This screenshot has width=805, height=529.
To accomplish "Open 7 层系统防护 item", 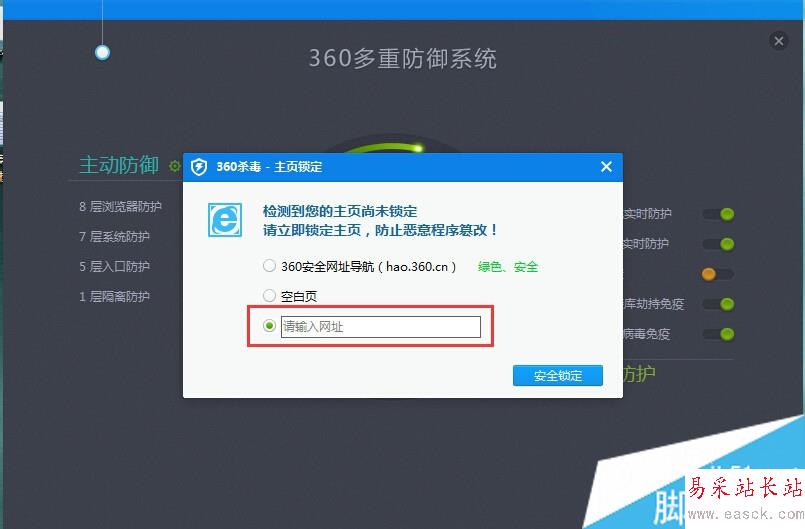I will [x=114, y=236].
